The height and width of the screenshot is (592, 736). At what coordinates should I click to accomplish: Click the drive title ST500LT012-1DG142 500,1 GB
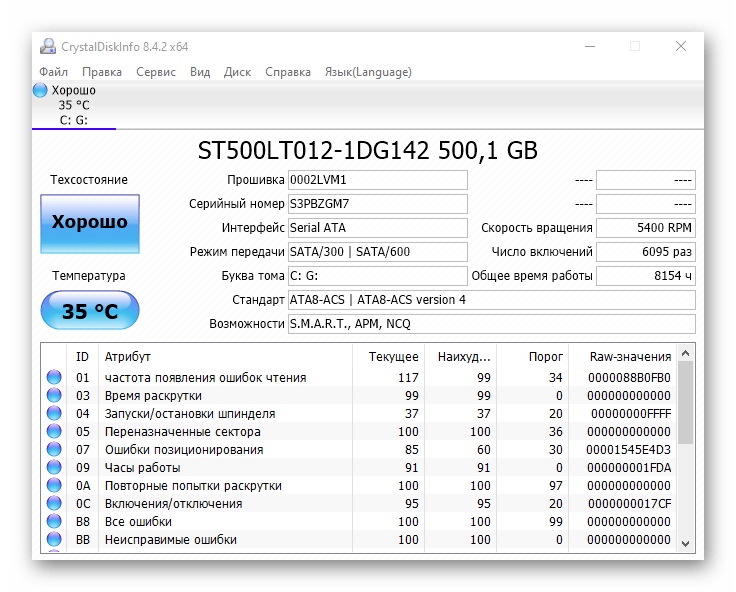(368, 151)
